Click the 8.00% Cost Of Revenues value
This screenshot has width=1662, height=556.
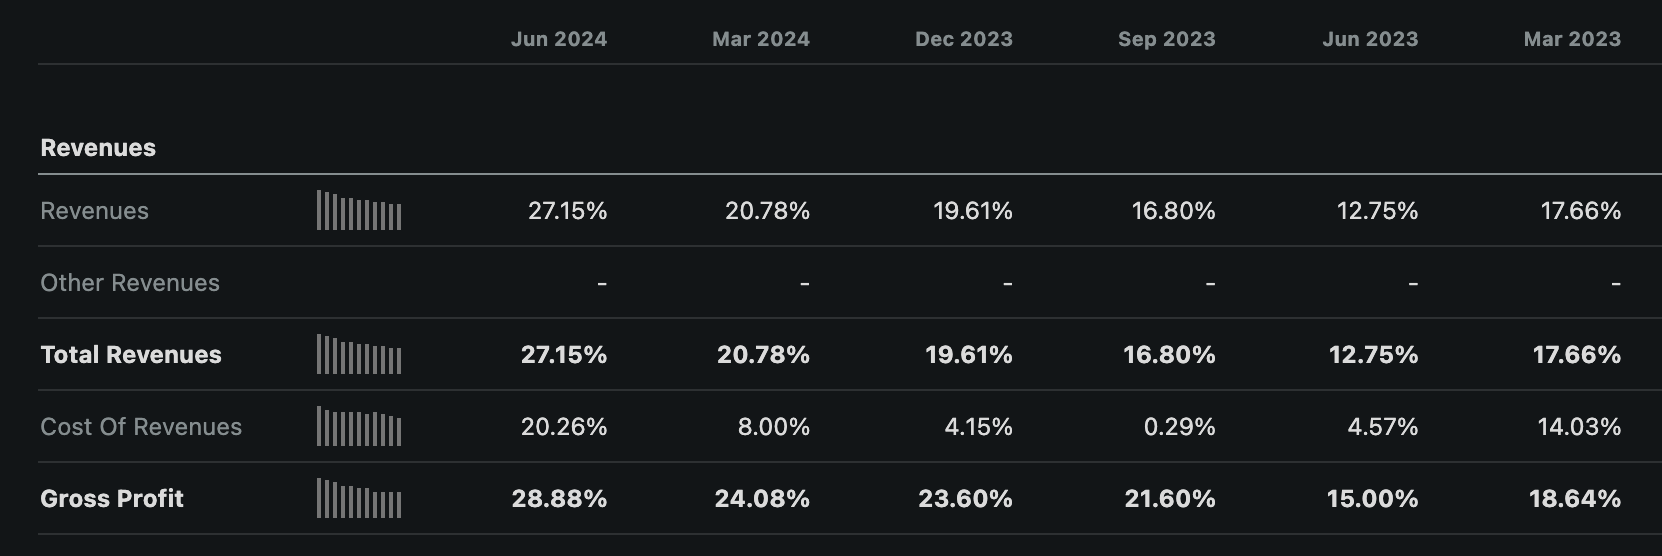click(773, 427)
